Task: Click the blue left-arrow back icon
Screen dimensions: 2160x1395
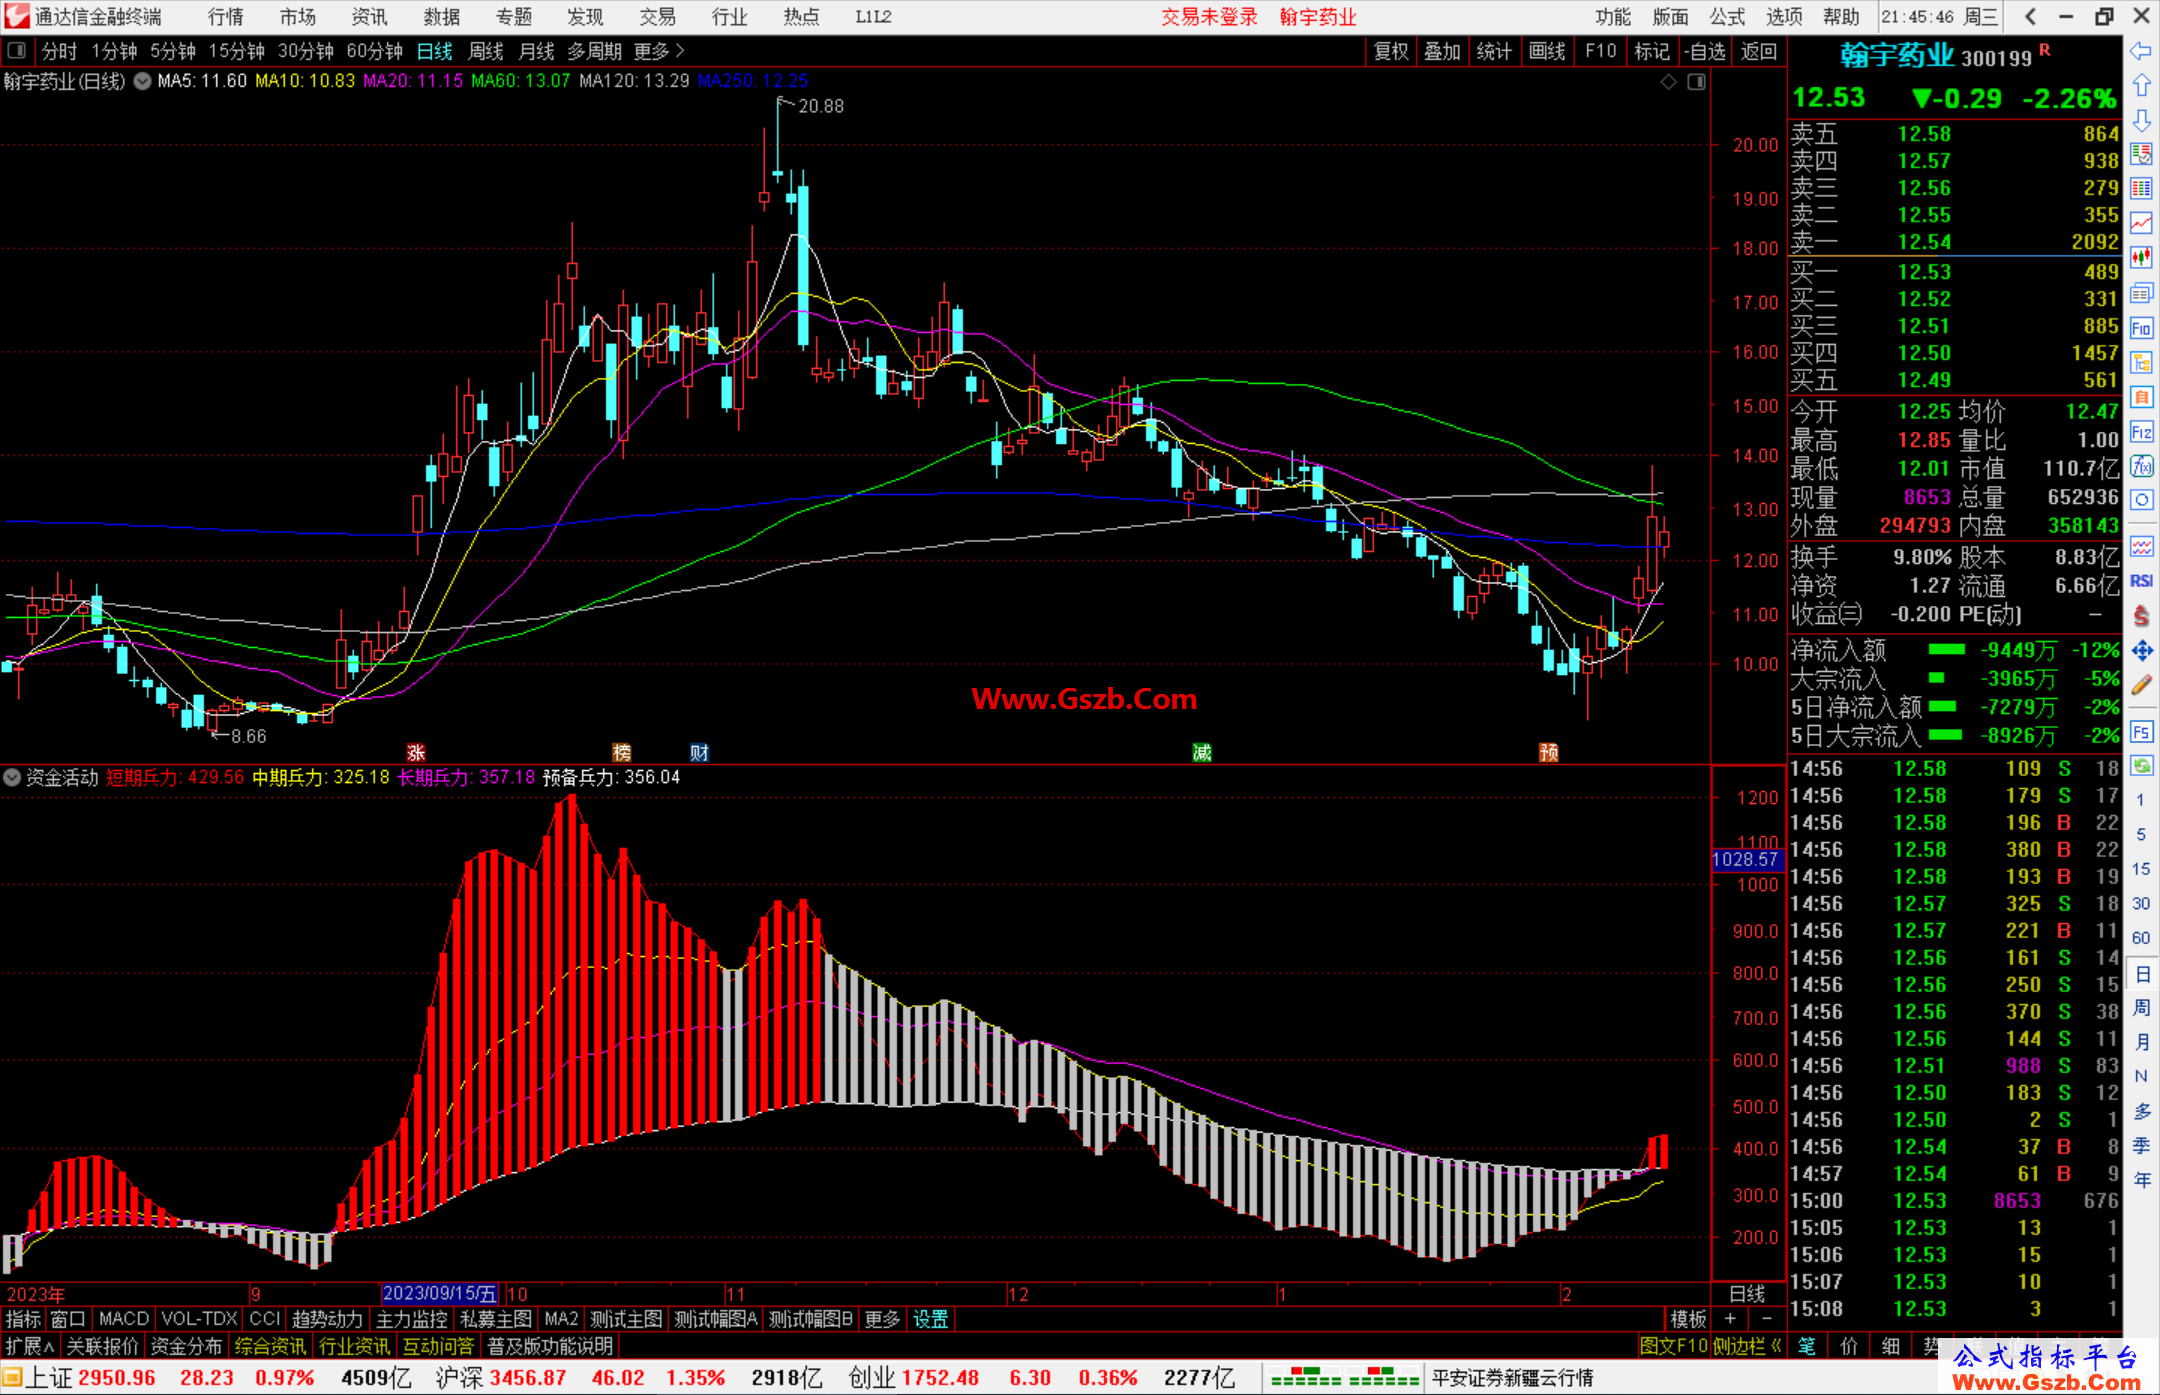Action: click(x=2141, y=50)
